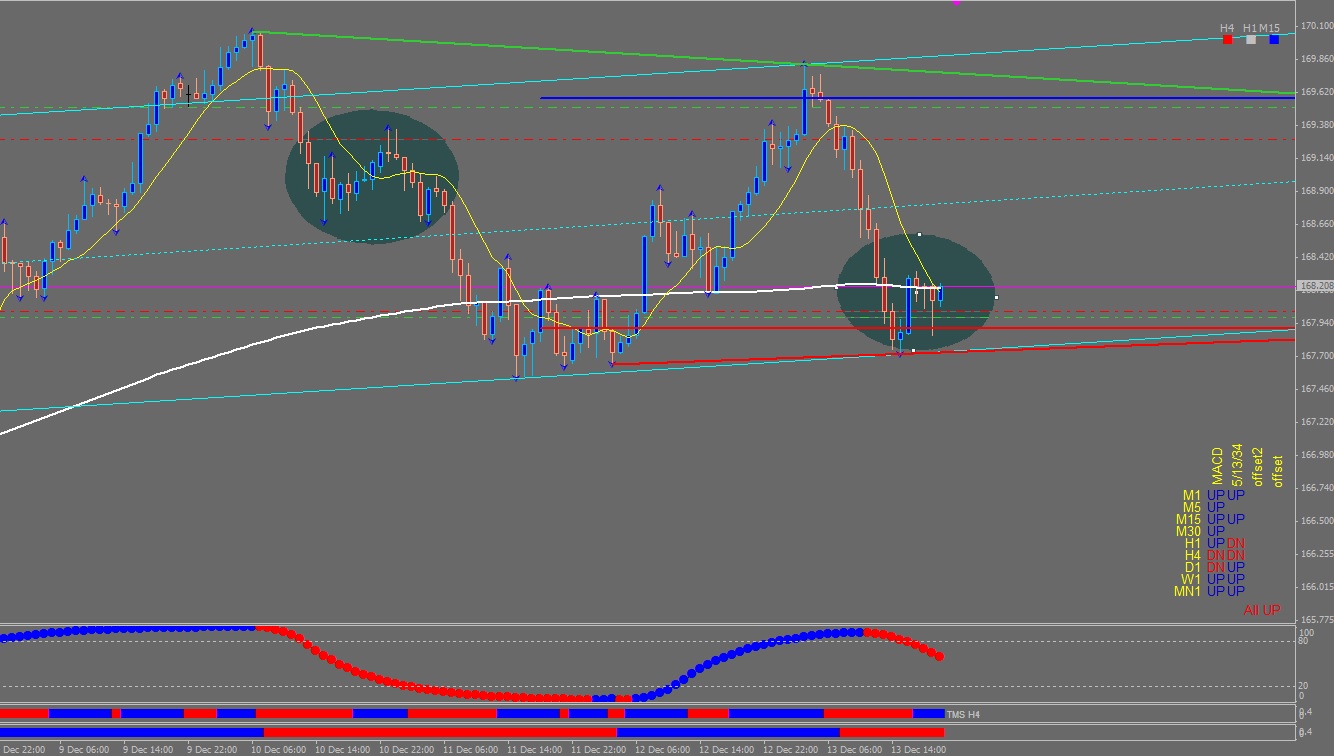Select the M30 row label in dashboard
The image size is (1334, 756).
point(1188,531)
